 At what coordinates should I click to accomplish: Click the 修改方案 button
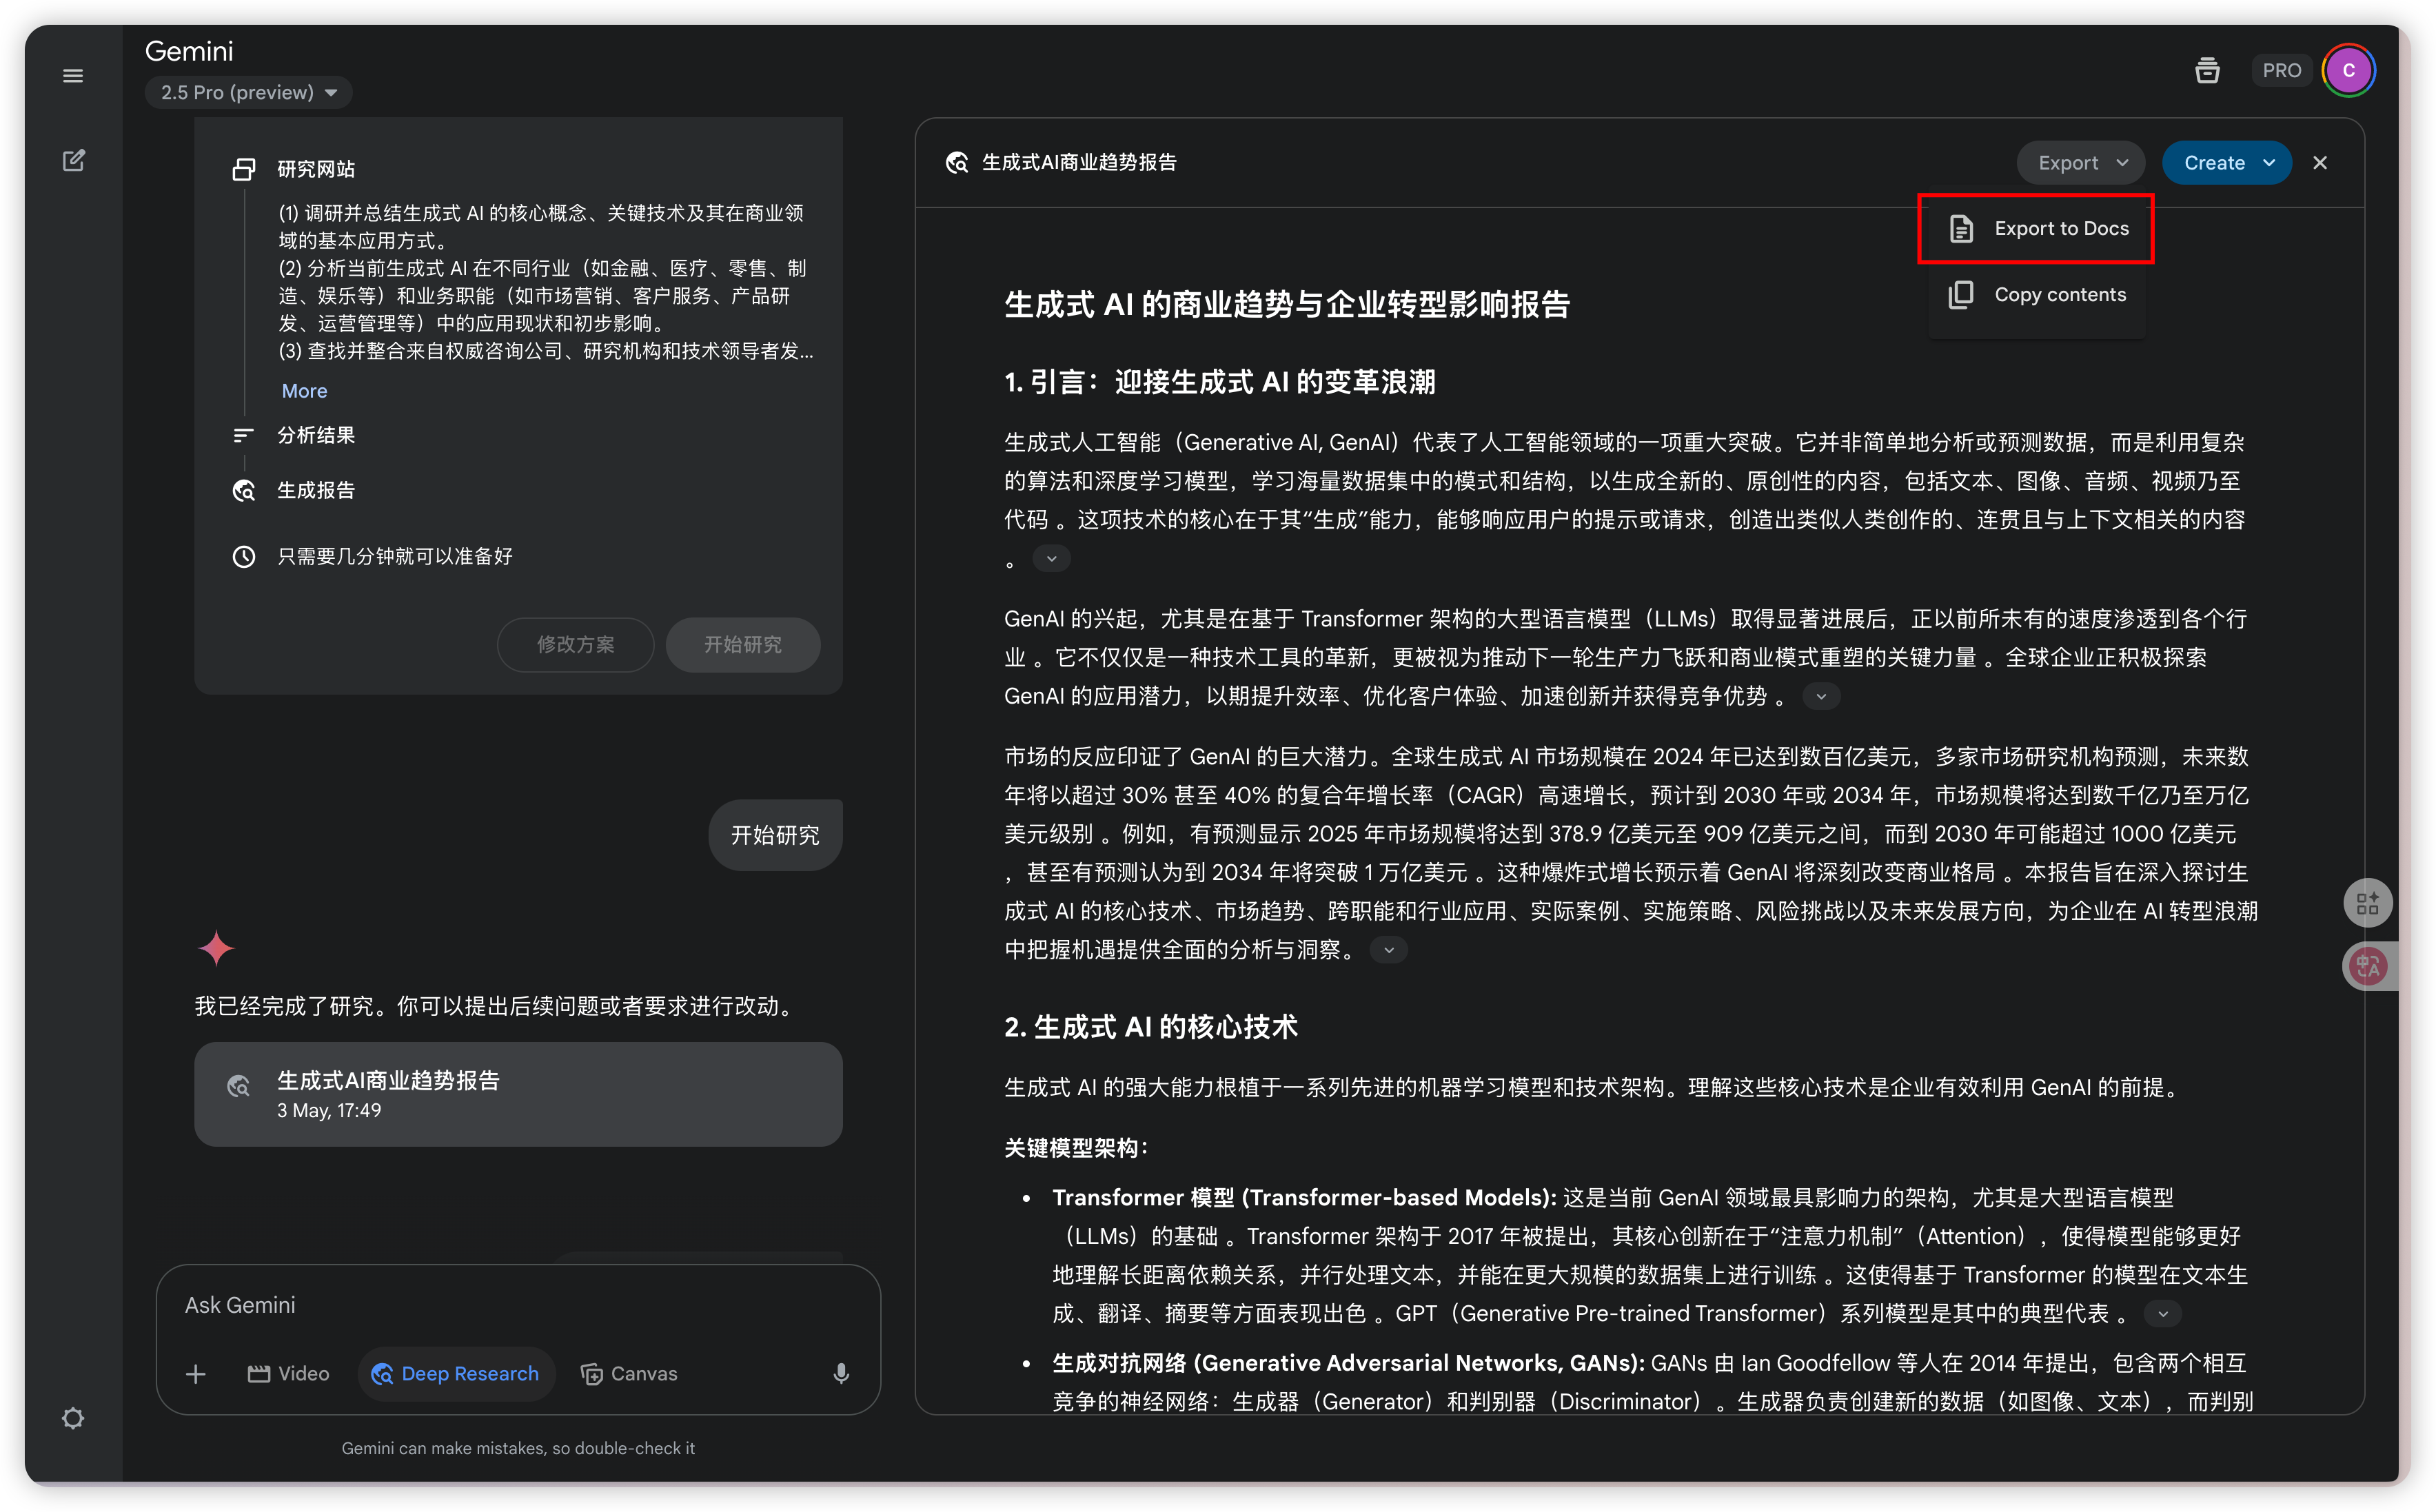pos(575,644)
